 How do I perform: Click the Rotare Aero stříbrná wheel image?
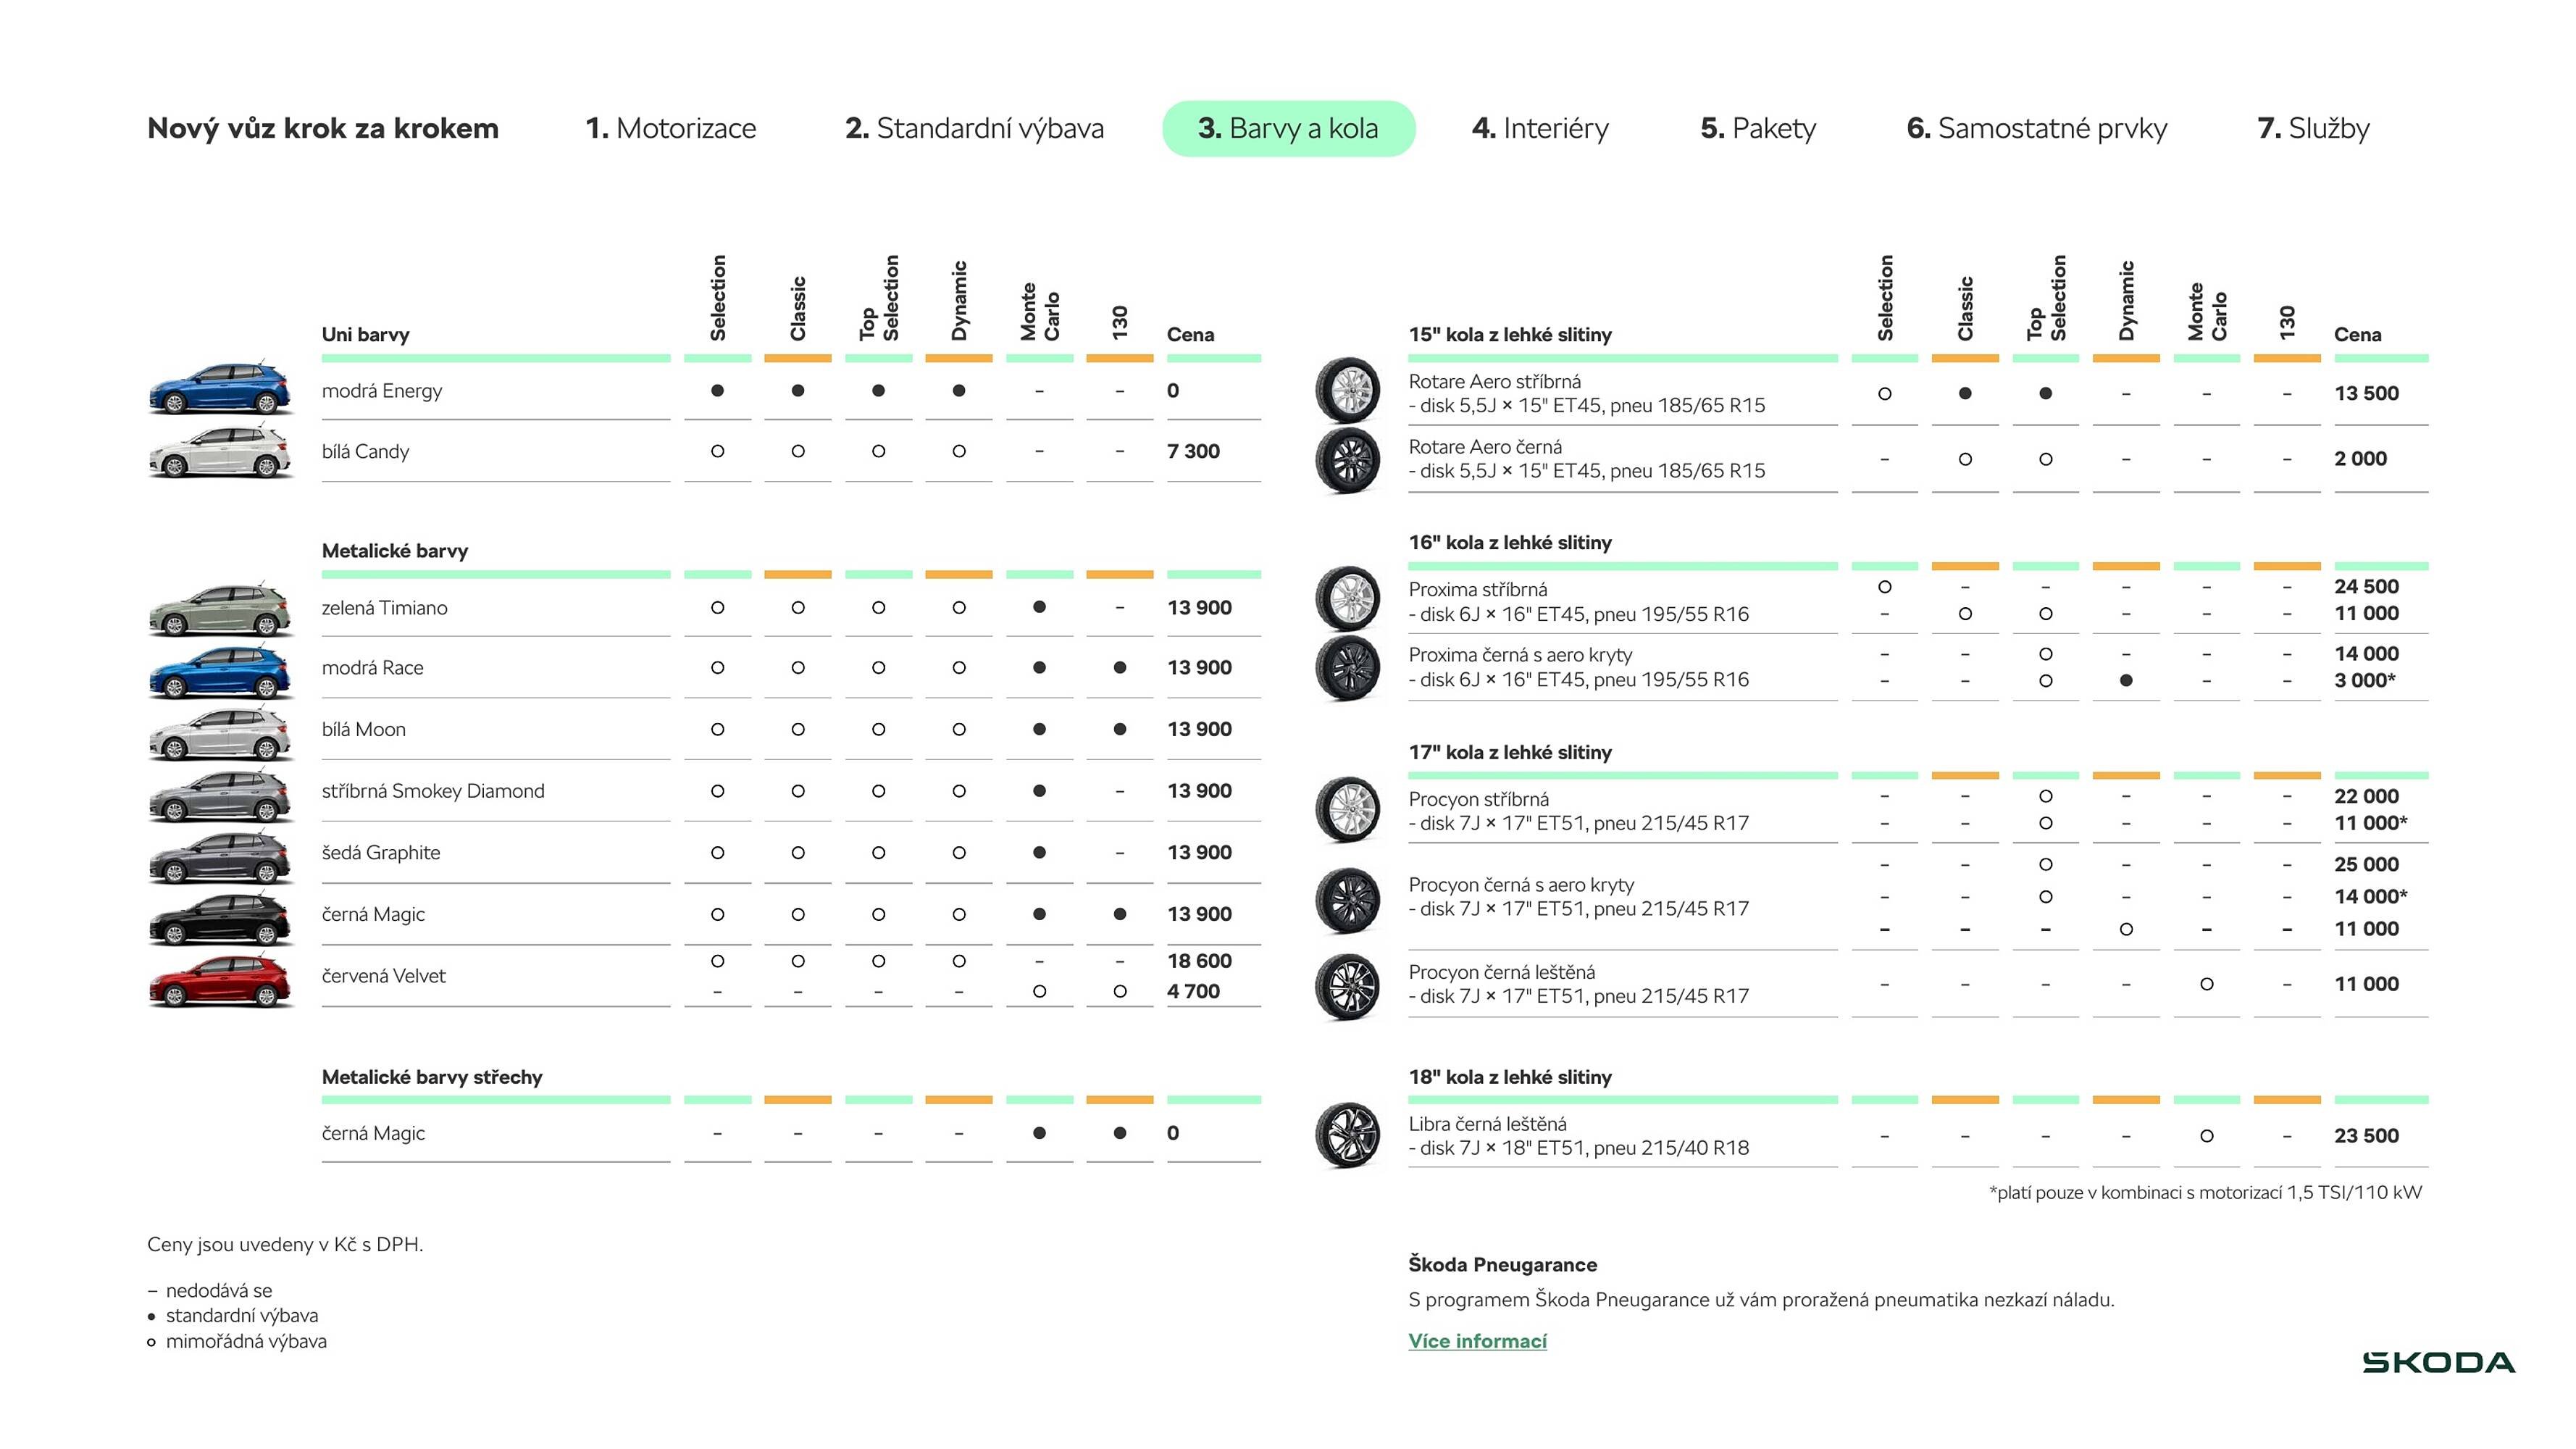coord(1347,390)
